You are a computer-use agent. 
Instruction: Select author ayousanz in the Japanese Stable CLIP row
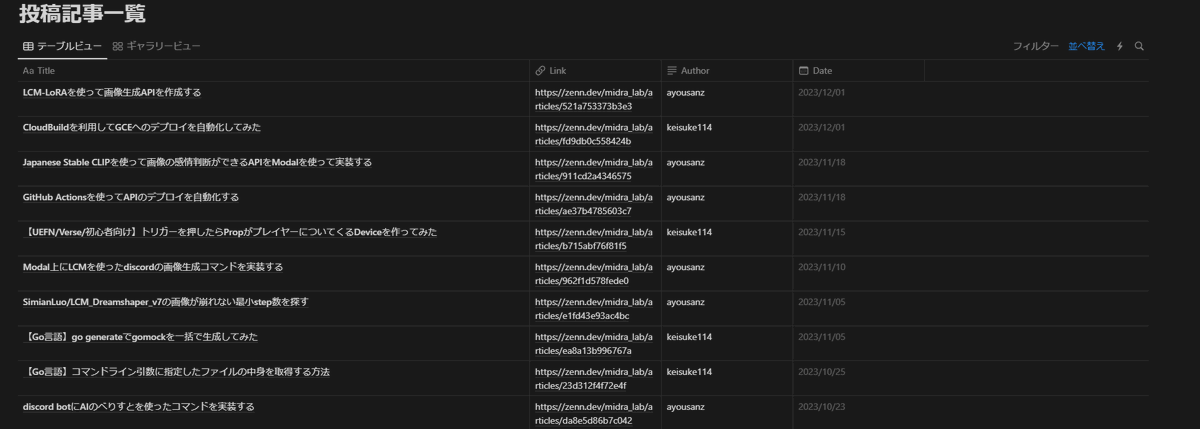(686, 162)
